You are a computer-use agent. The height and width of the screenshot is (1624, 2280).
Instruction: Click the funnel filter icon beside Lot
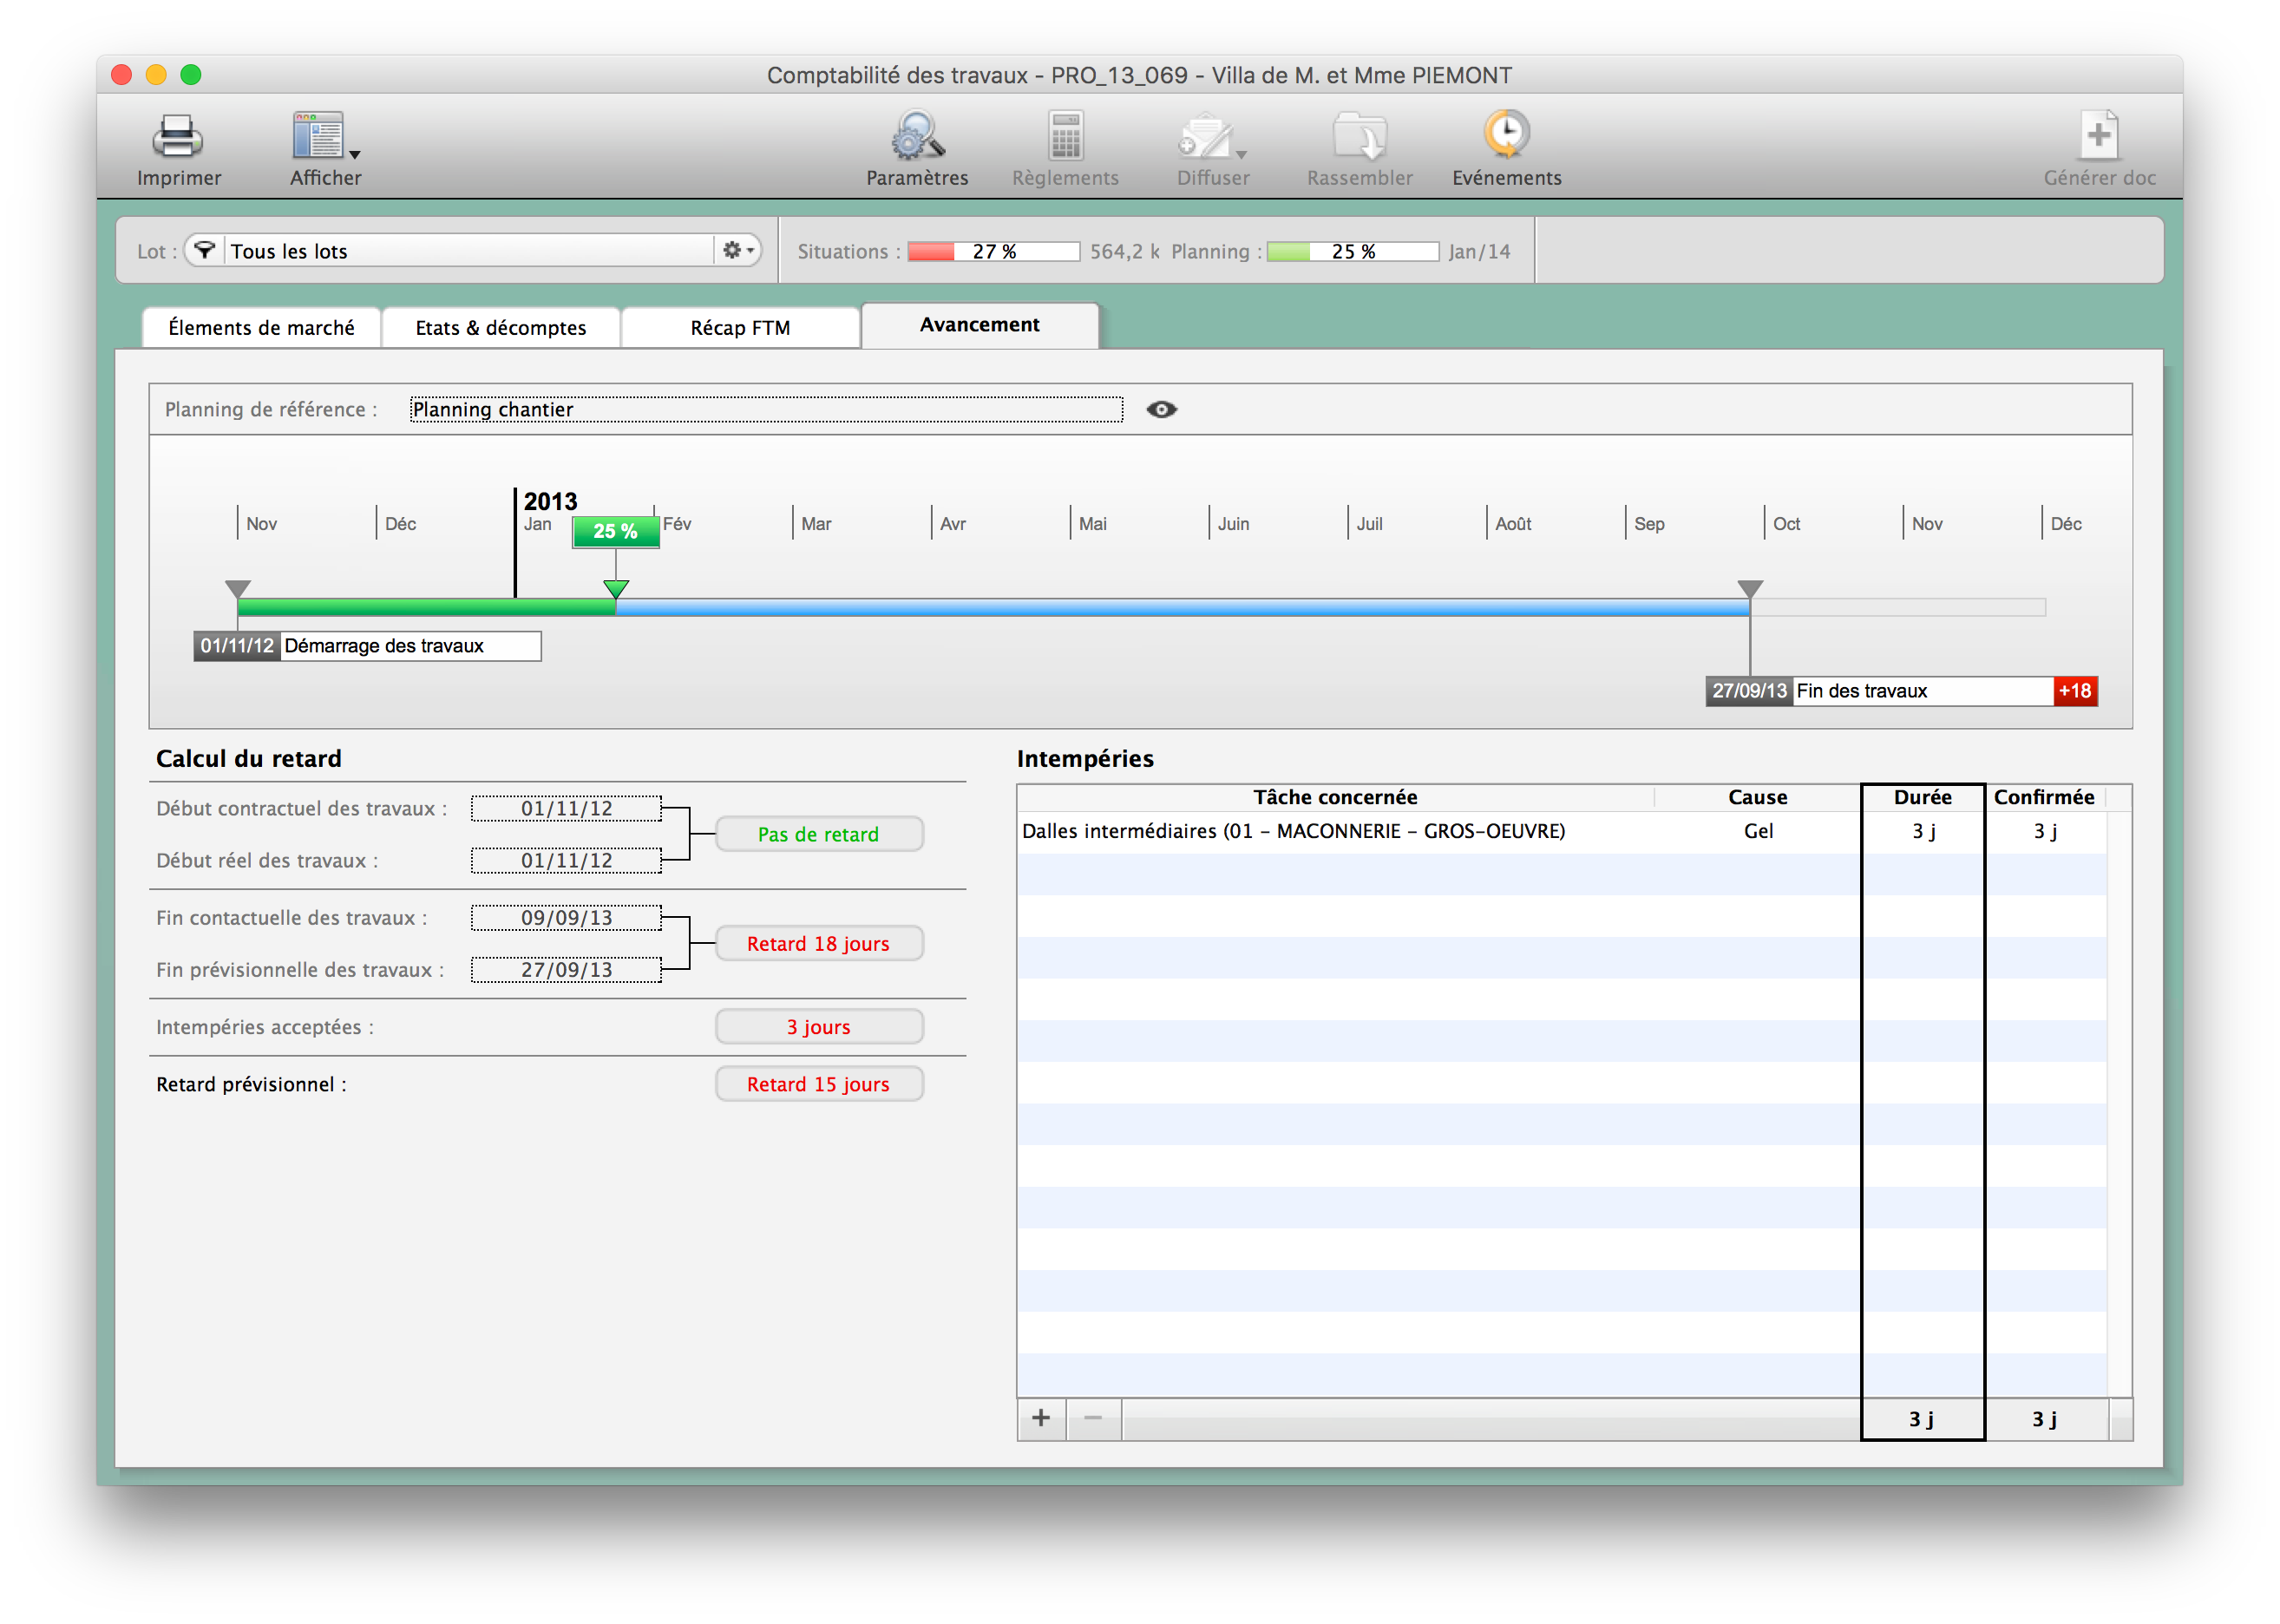(x=204, y=250)
